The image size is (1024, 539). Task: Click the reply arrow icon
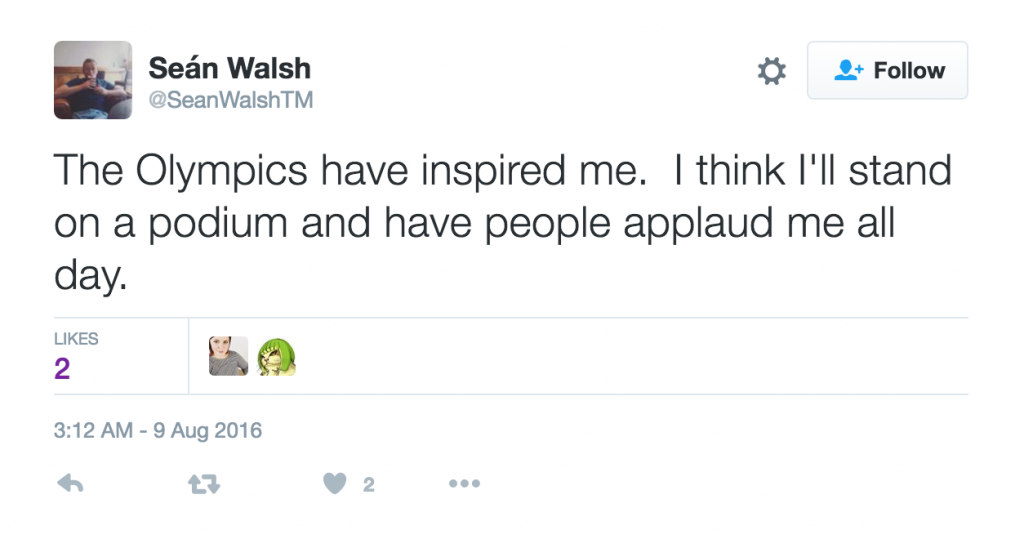tap(70, 484)
